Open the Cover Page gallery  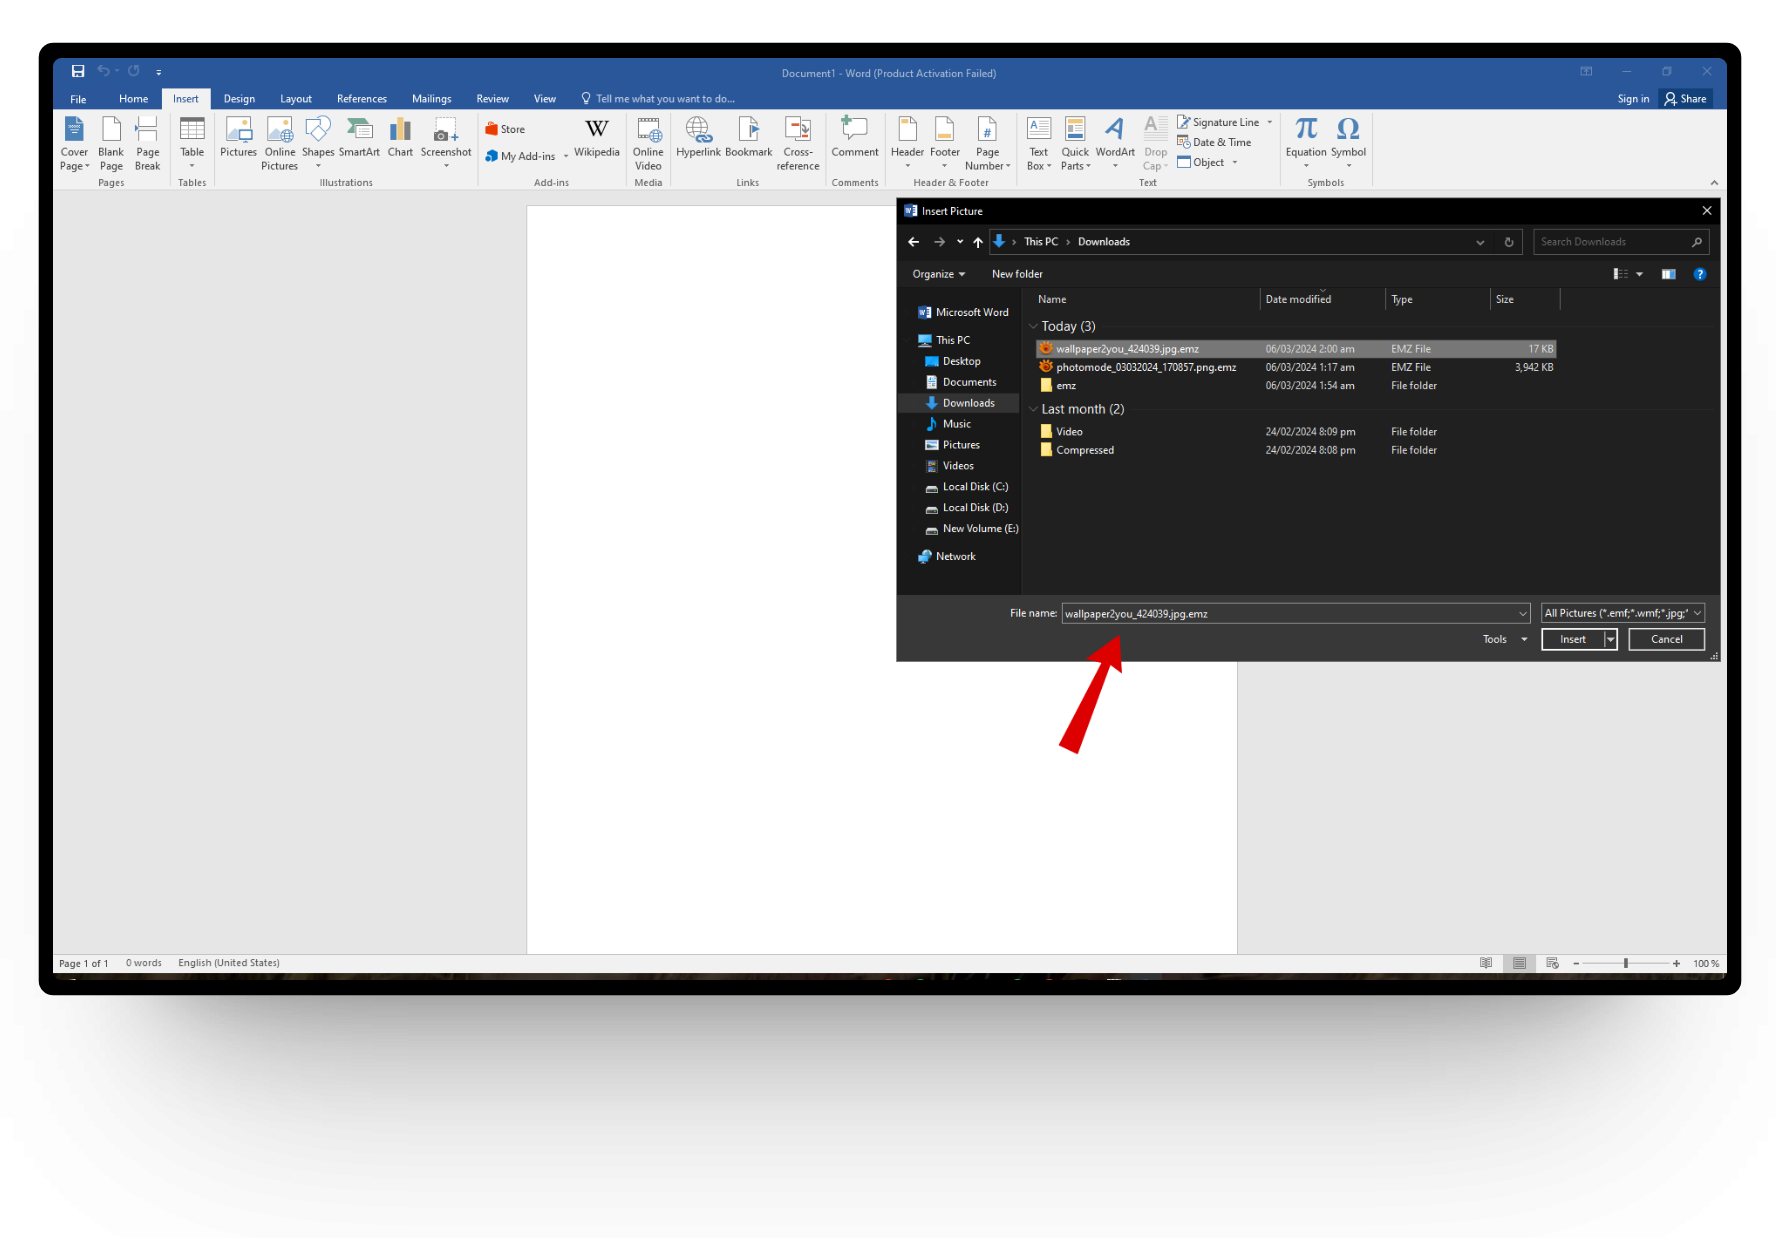(74, 144)
